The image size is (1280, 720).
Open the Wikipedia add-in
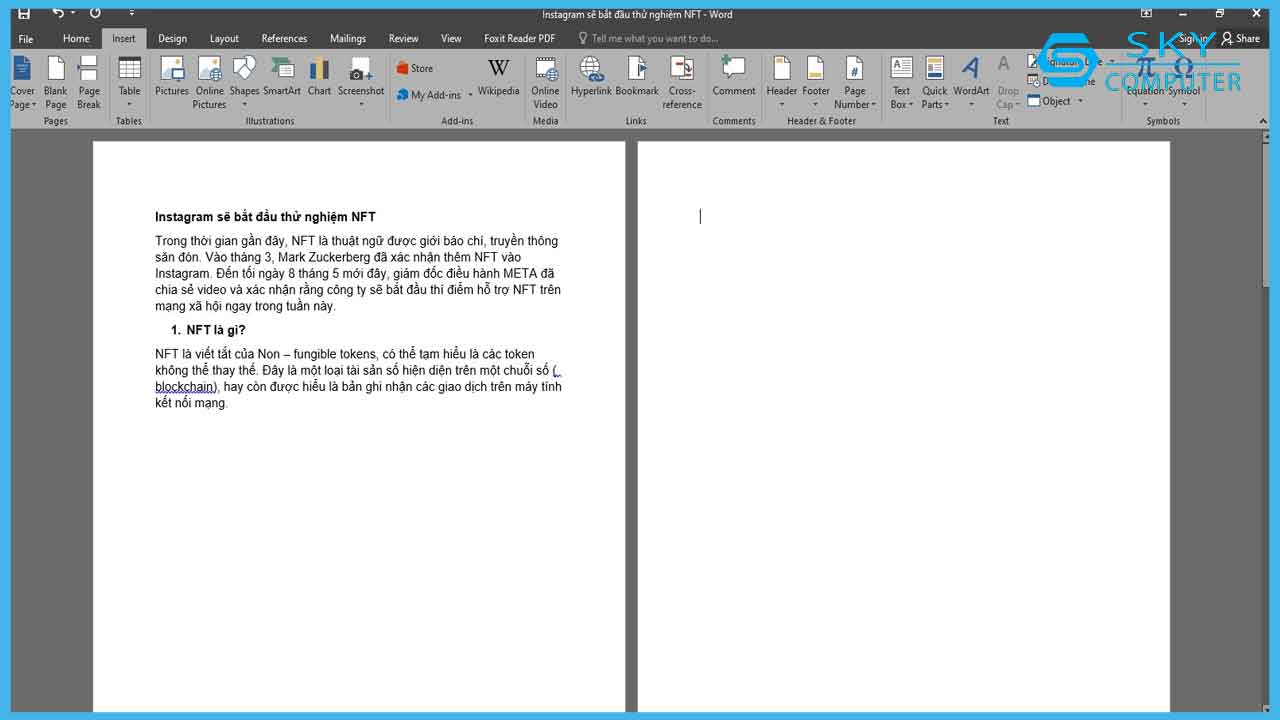point(498,77)
